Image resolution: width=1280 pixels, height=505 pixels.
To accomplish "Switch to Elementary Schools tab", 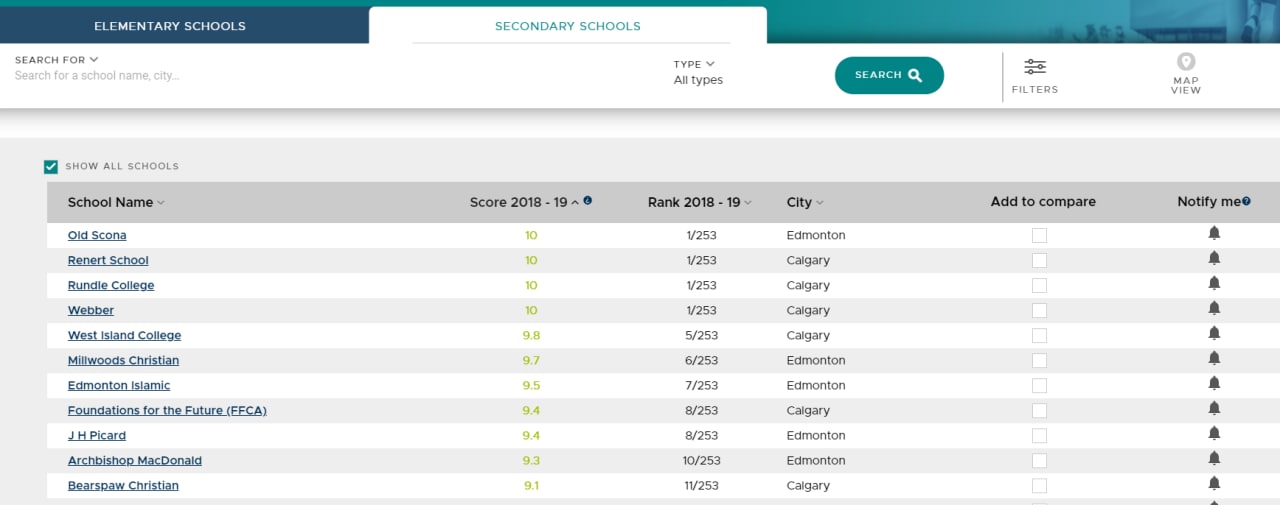I will (x=170, y=26).
